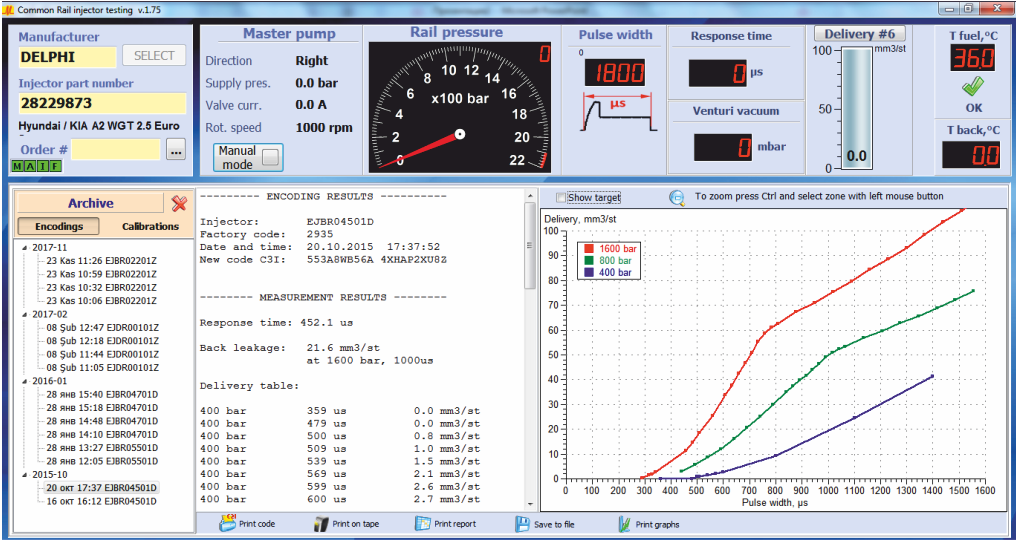
Task: Collapse the 2017-11 archive group
Action: pos(25,248)
